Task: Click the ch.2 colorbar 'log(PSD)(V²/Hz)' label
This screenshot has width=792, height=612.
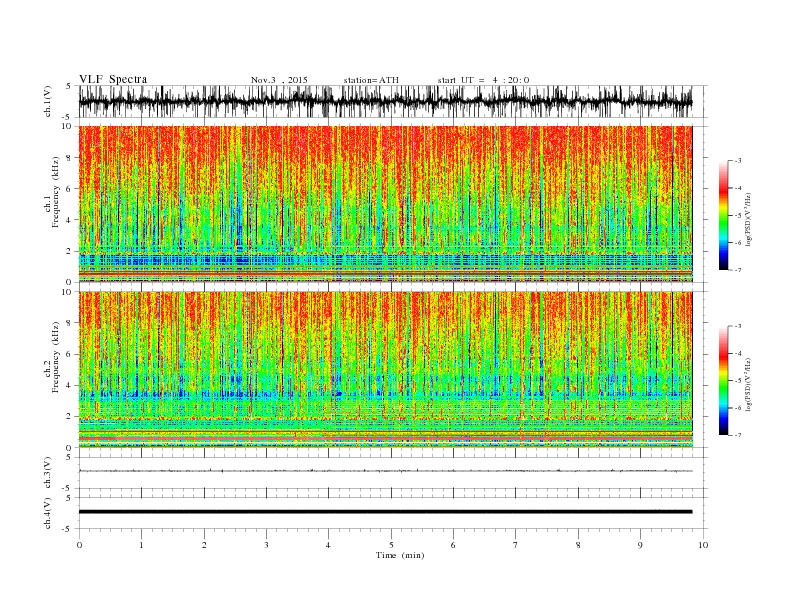Action: coord(749,383)
